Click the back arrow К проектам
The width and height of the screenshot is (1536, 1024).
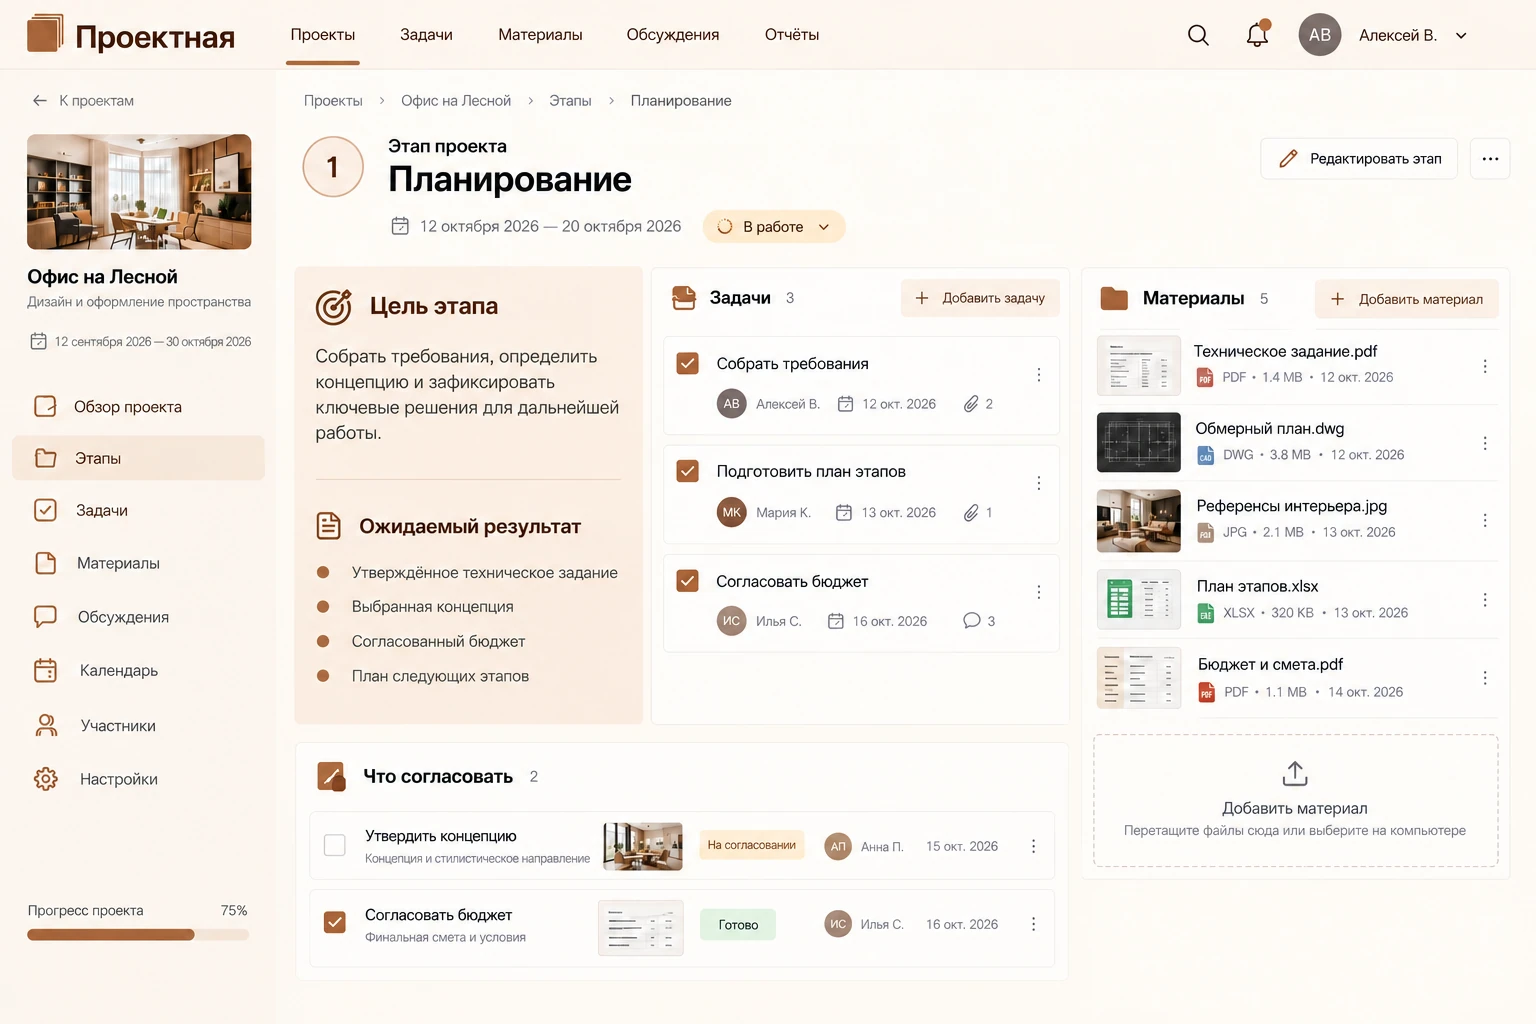click(x=40, y=100)
